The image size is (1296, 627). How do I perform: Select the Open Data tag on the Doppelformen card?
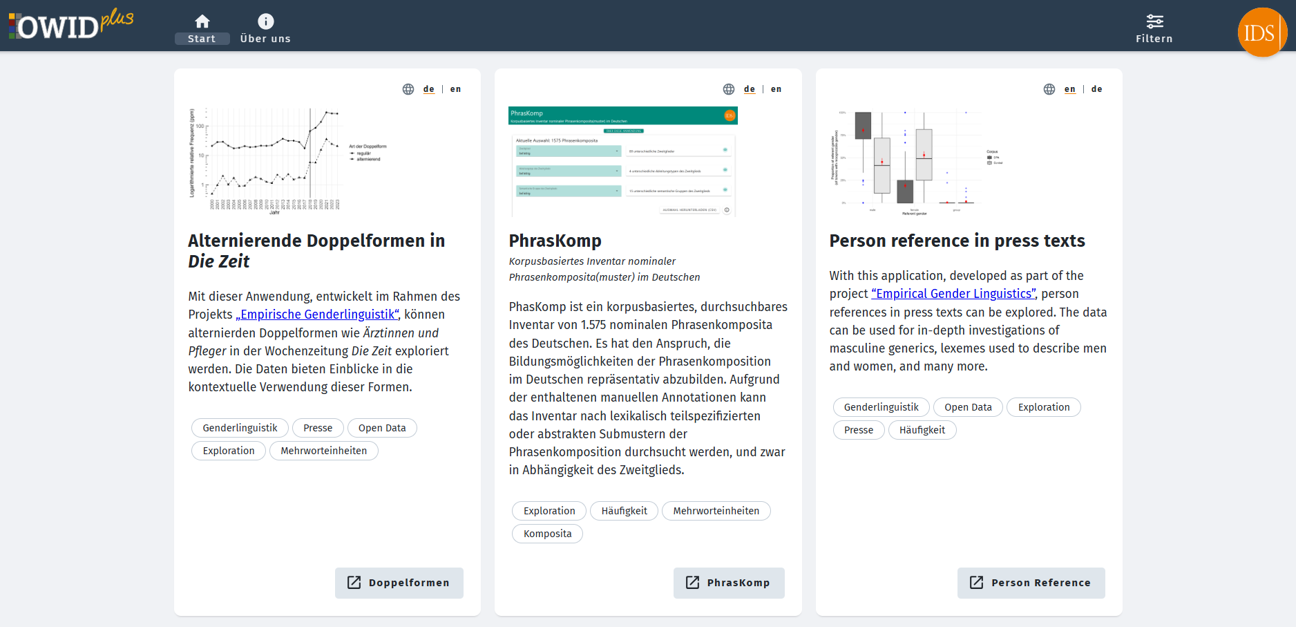382,428
